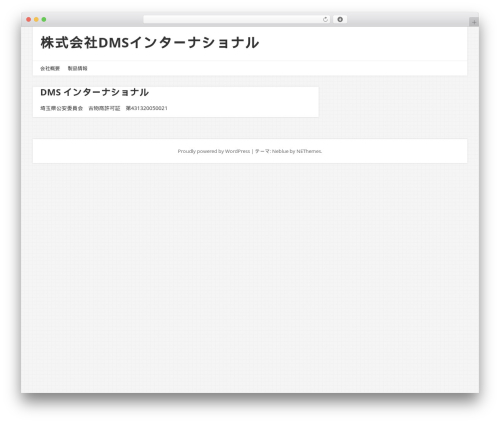
Task: Follow the Proudly powered by WordPress link
Action: tap(214, 151)
